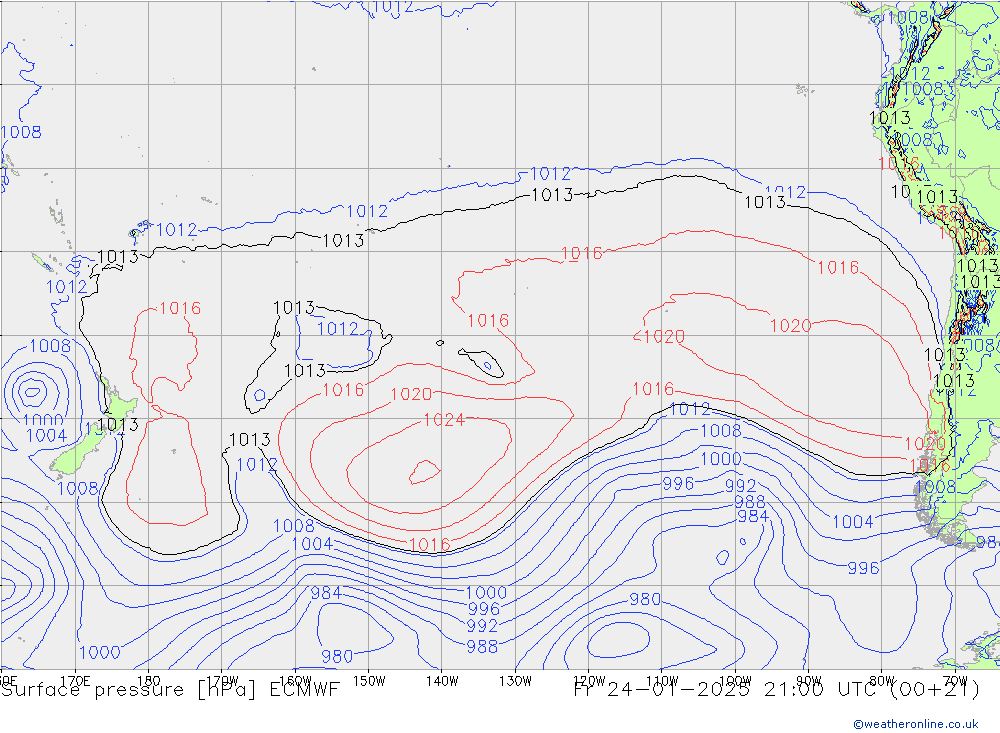Click the 996 isobar label near 110W
This screenshot has width=1000, height=733.
[678, 483]
